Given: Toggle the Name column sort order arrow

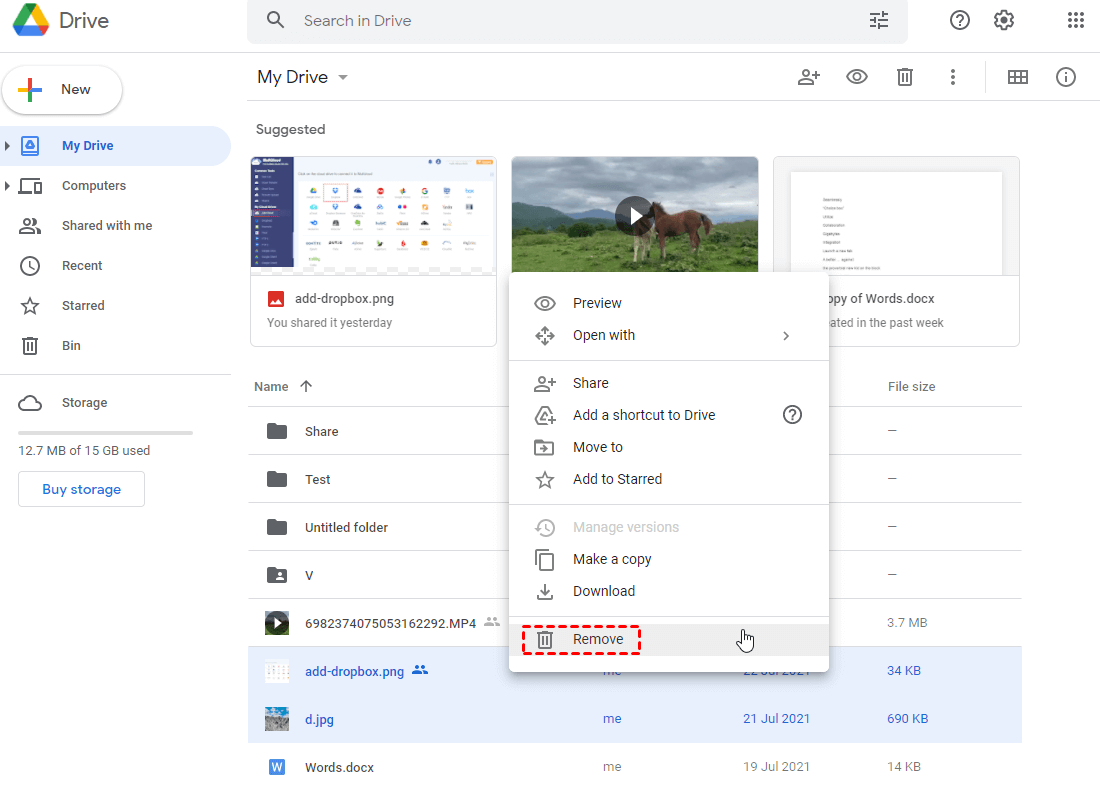Looking at the screenshot, I should coord(305,386).
